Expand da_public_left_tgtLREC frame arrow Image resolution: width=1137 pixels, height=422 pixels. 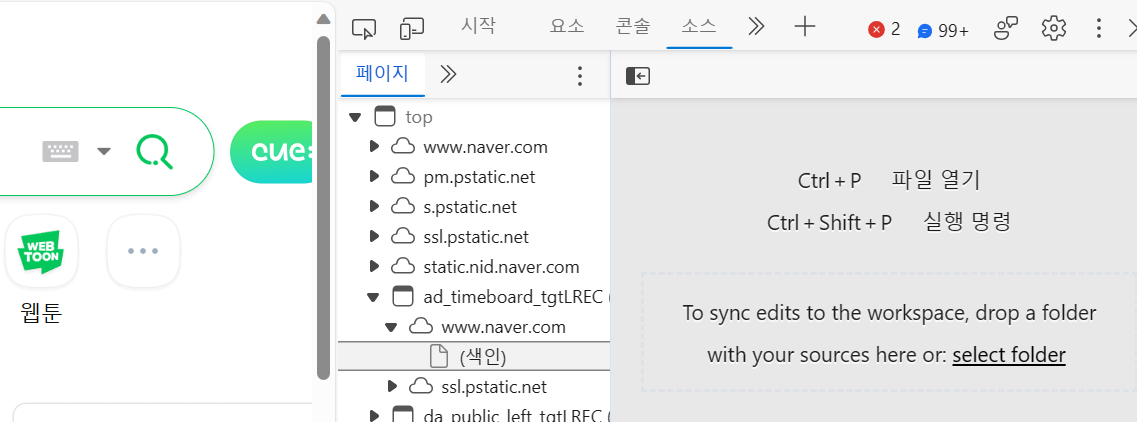coord(374,415)
